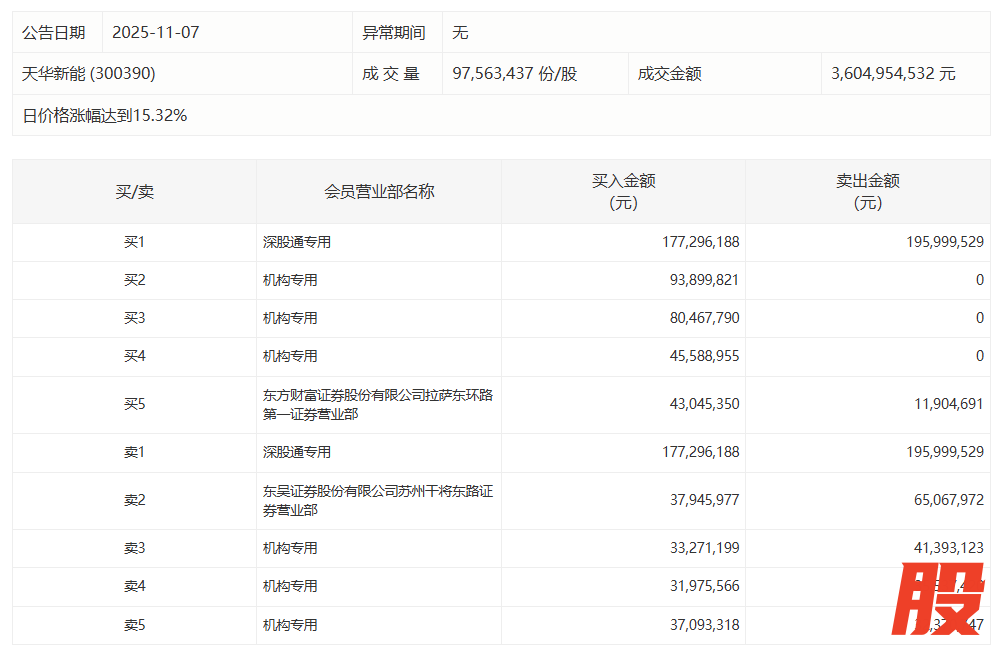Open 东吴证券 苏州干将东路 branch entry
Screen dimensions: 1005x654
tap(377, 500)
